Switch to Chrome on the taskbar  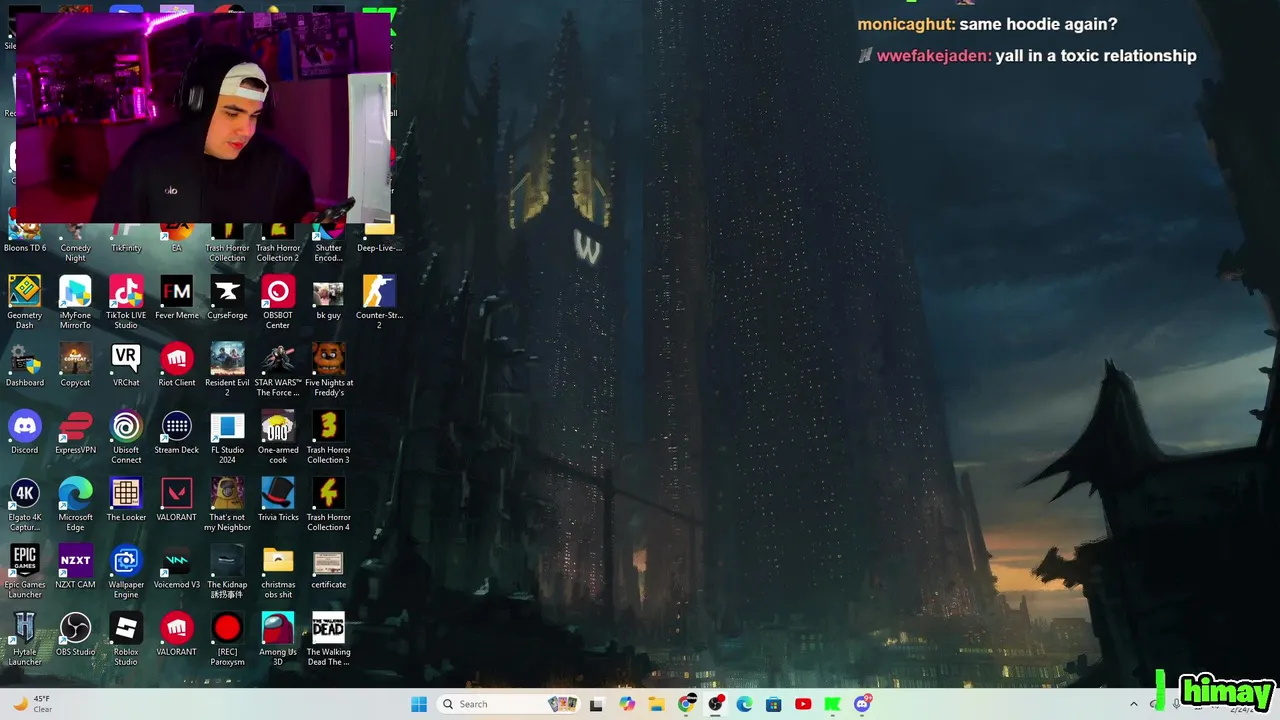pos(686,704)
